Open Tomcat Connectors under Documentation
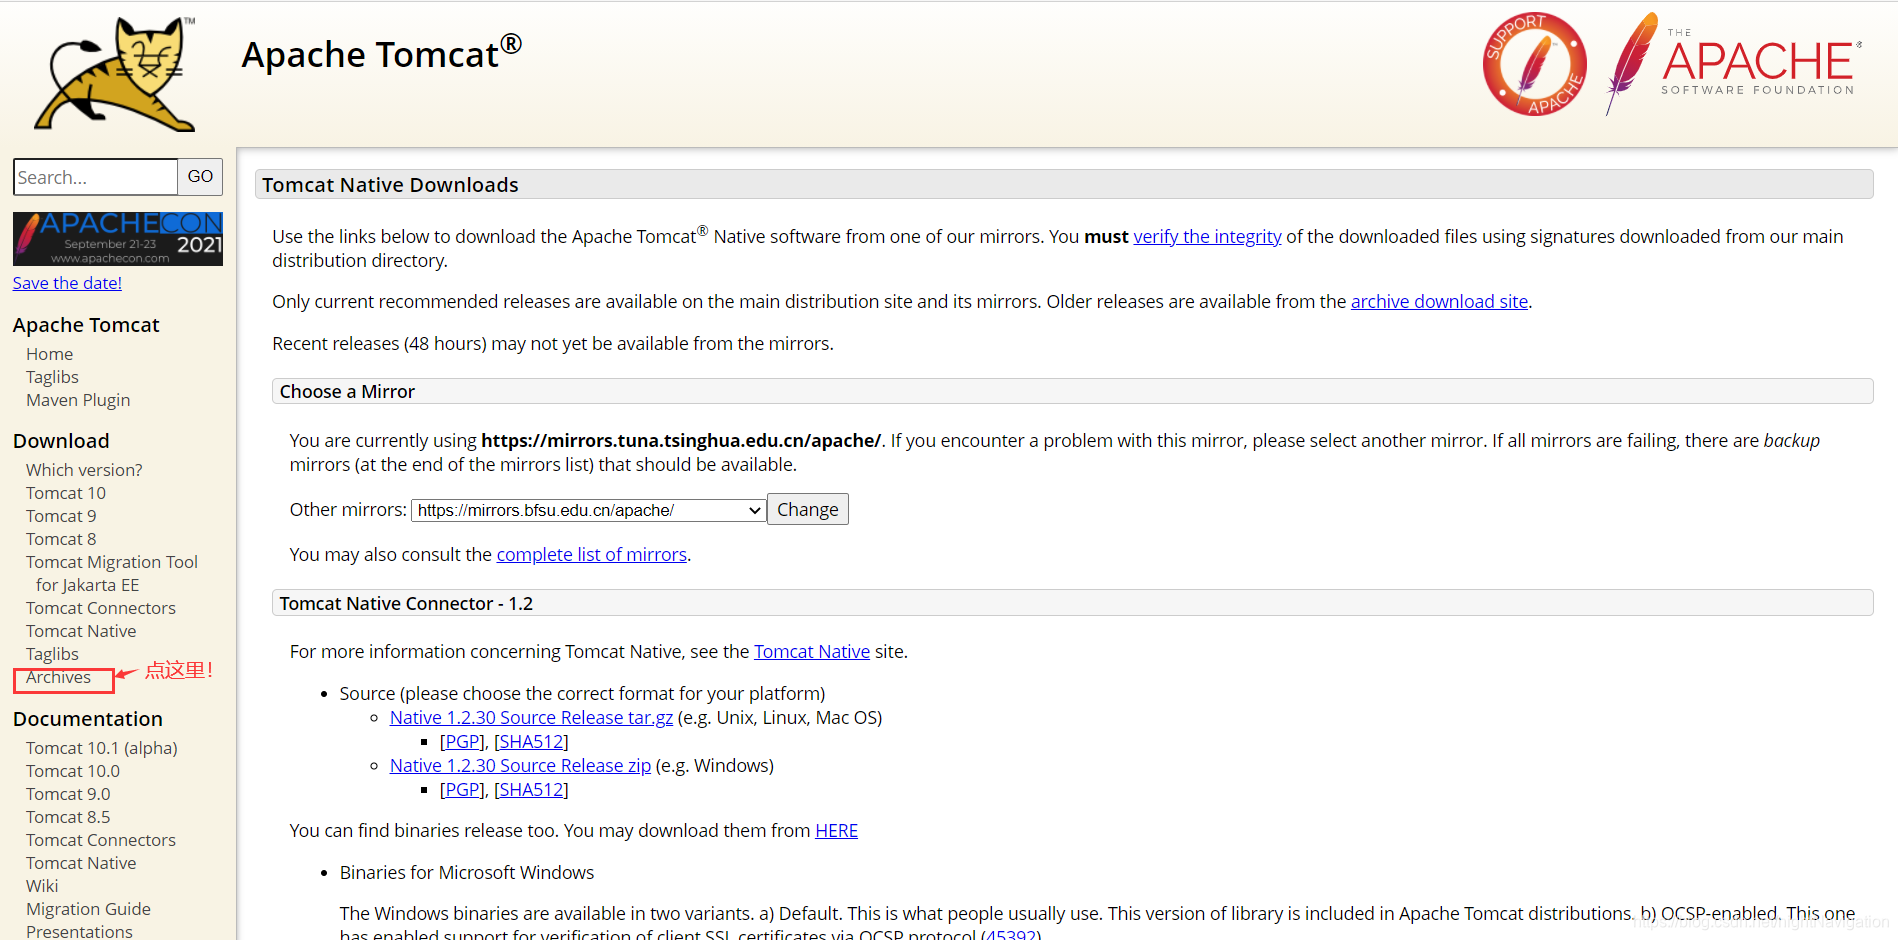 (101, 840)
